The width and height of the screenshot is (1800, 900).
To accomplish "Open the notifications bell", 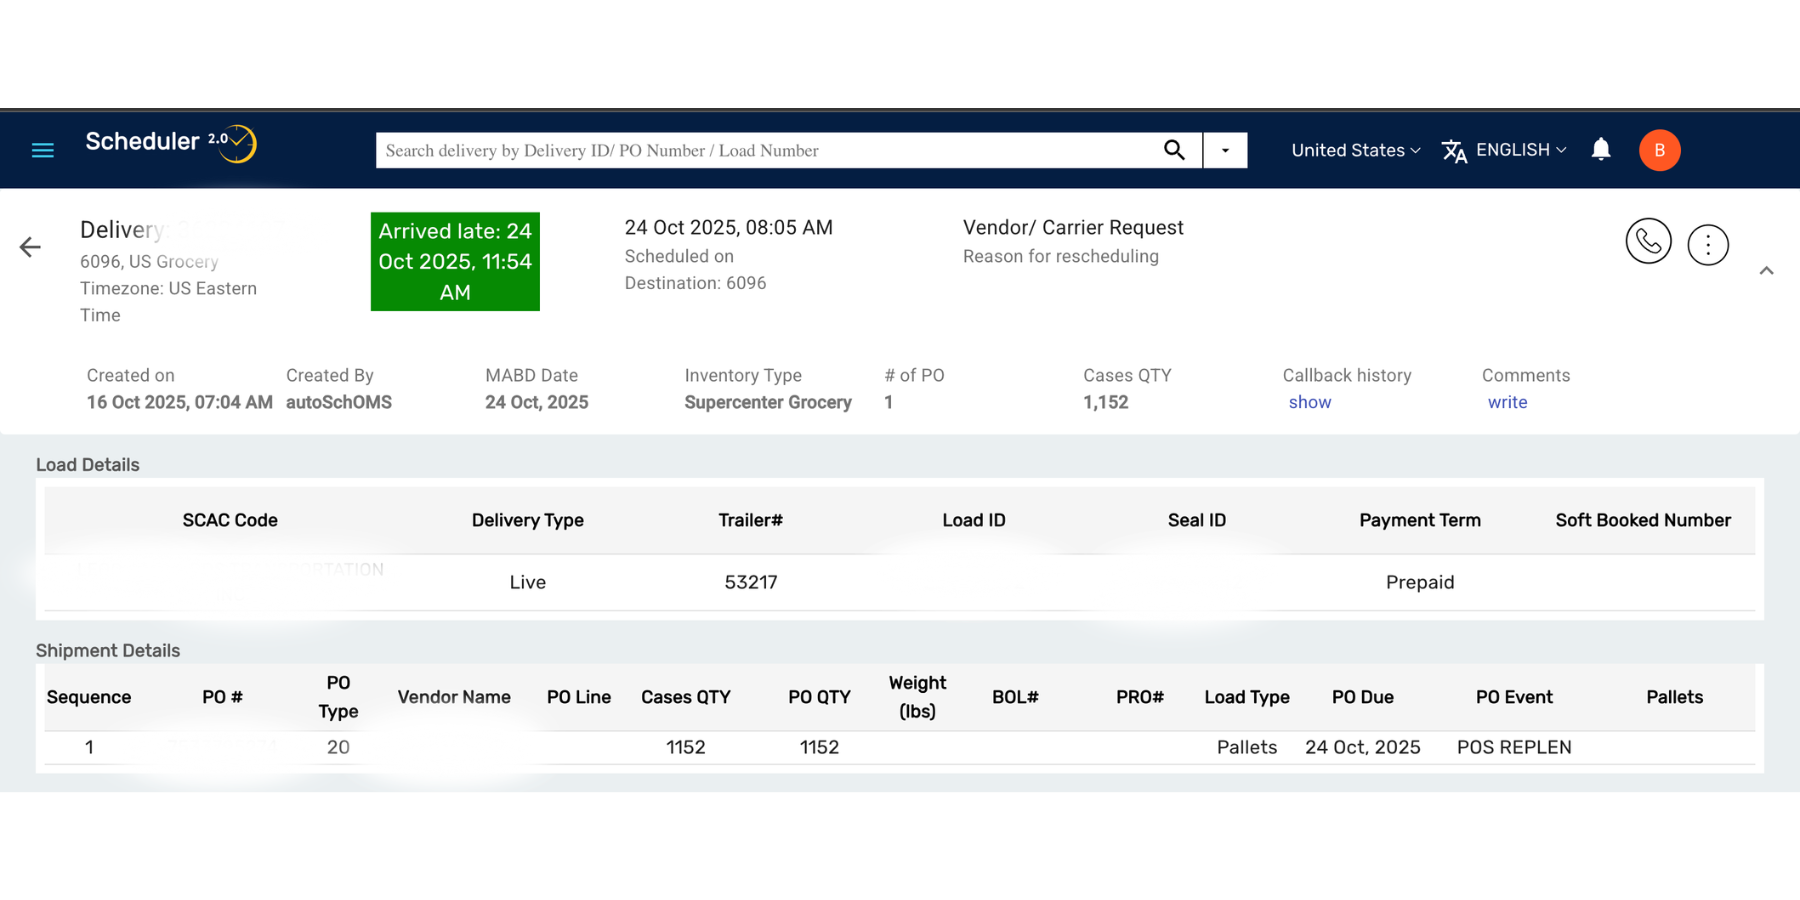I will [x=1601, y=149].
